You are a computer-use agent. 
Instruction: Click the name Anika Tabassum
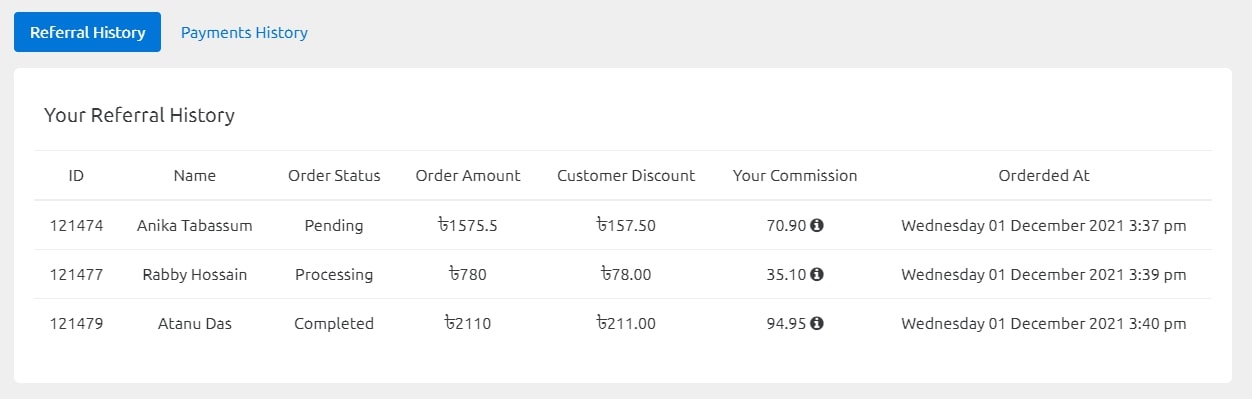pos(195,225)
